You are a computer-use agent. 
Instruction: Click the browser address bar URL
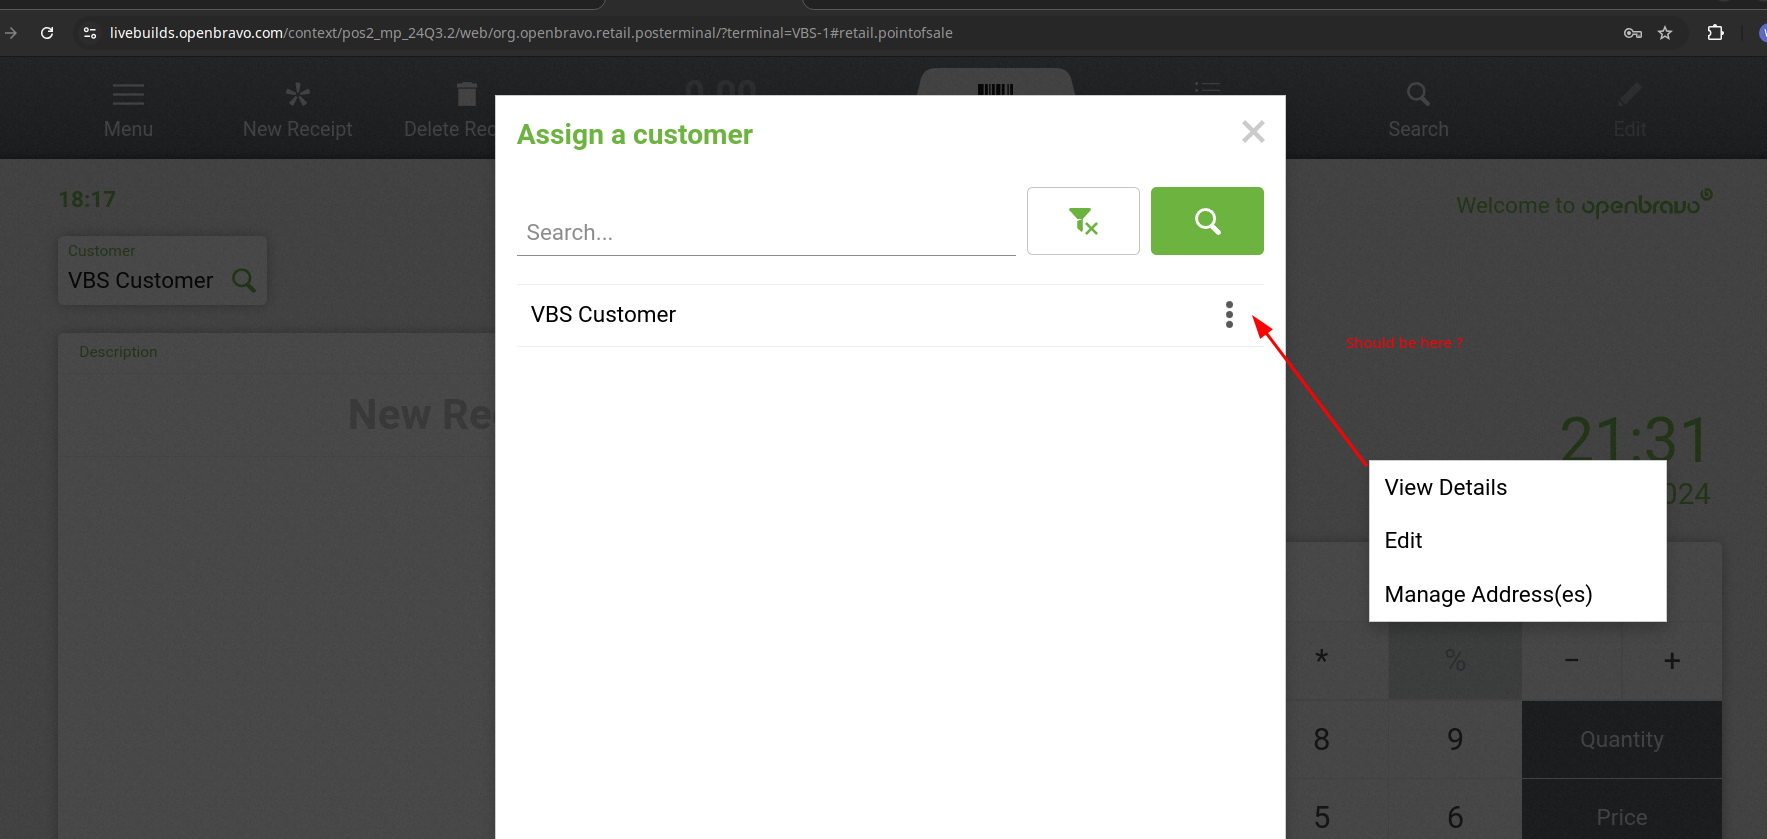point(531,33)
